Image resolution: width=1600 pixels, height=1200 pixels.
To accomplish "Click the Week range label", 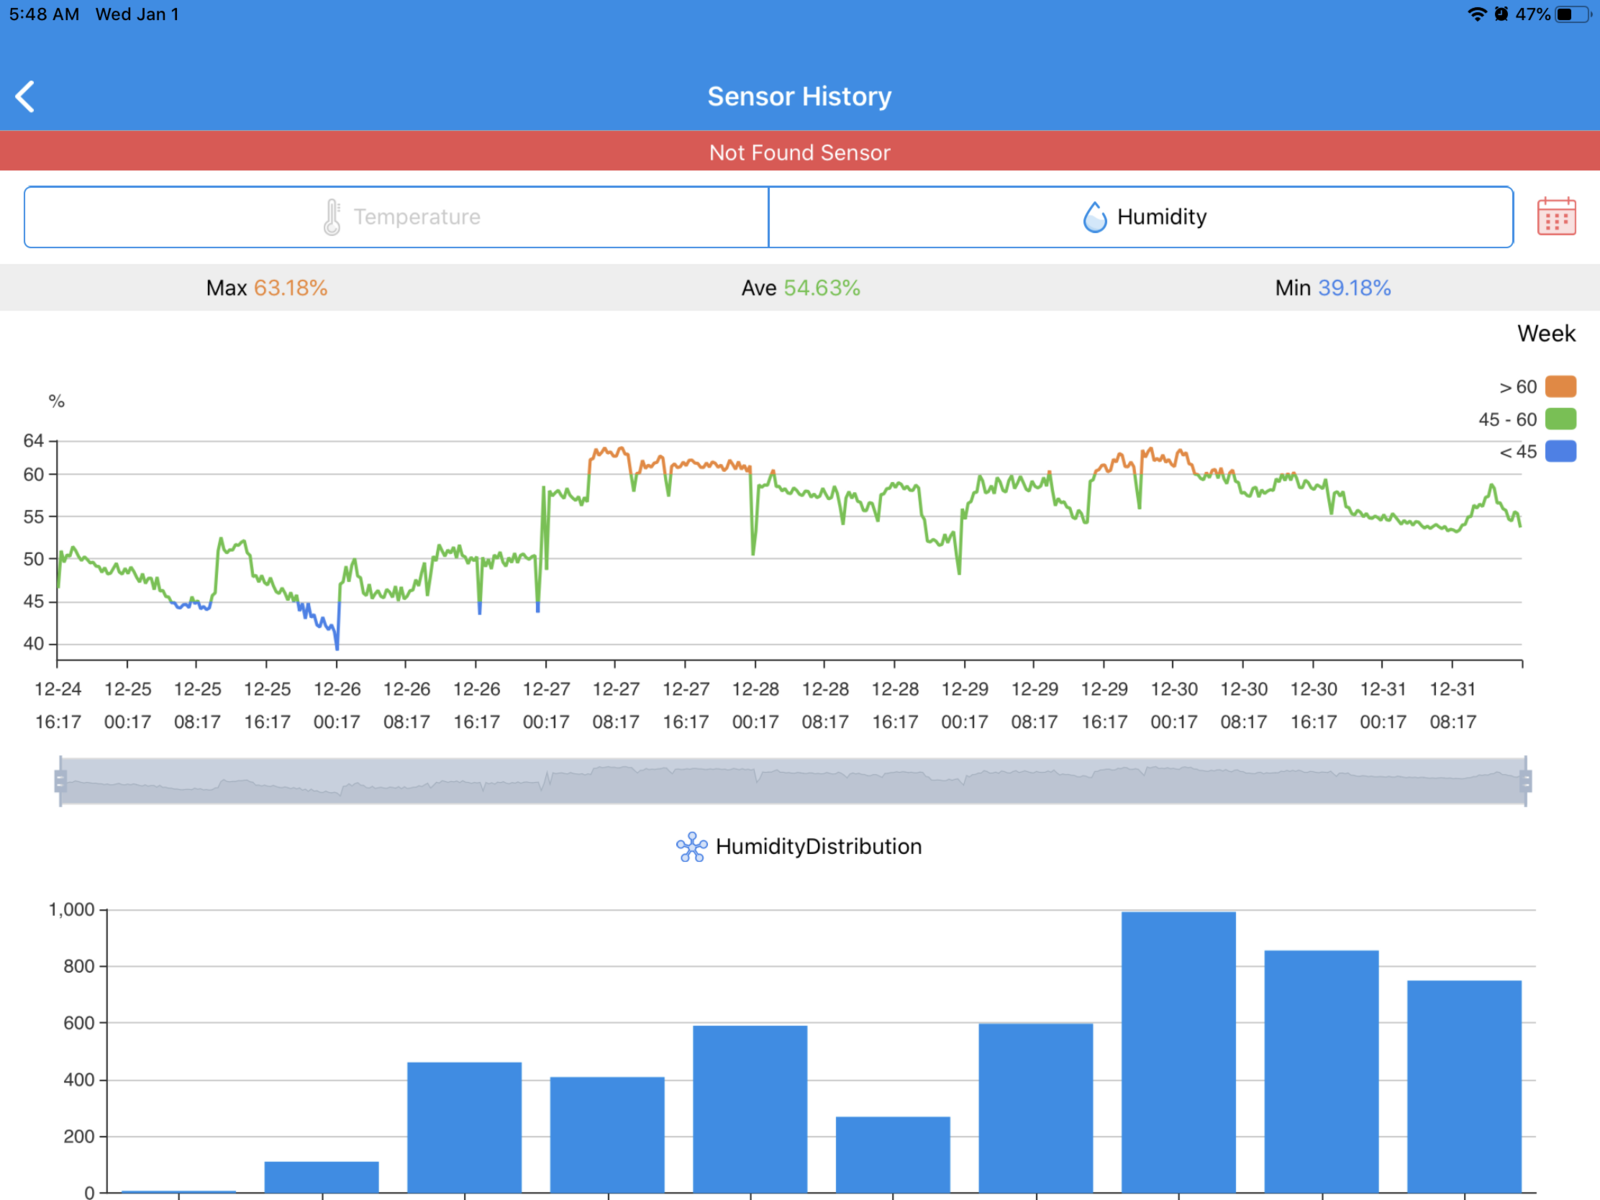I will (x=1546, y=334).
